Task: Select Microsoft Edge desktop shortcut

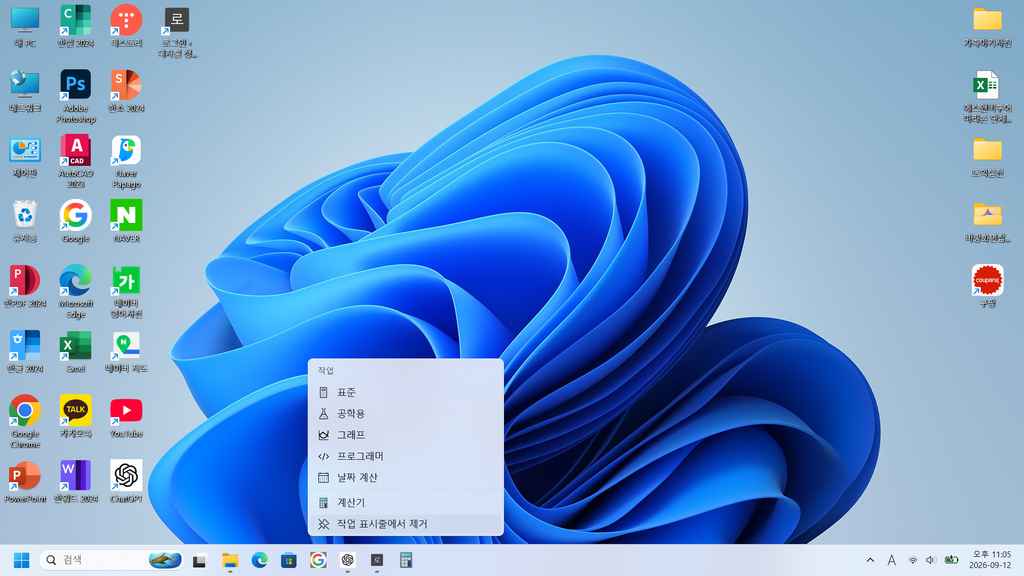Action: click(76, 292)
